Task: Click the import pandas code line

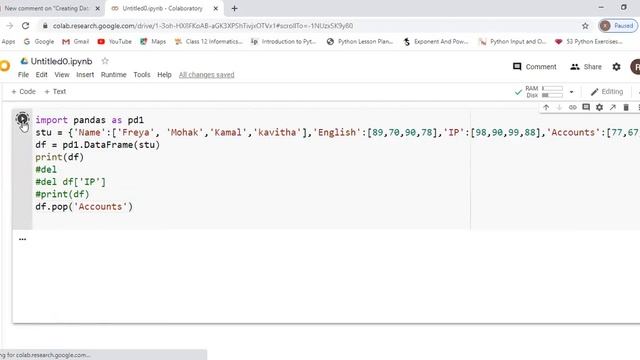Action: 89,120
